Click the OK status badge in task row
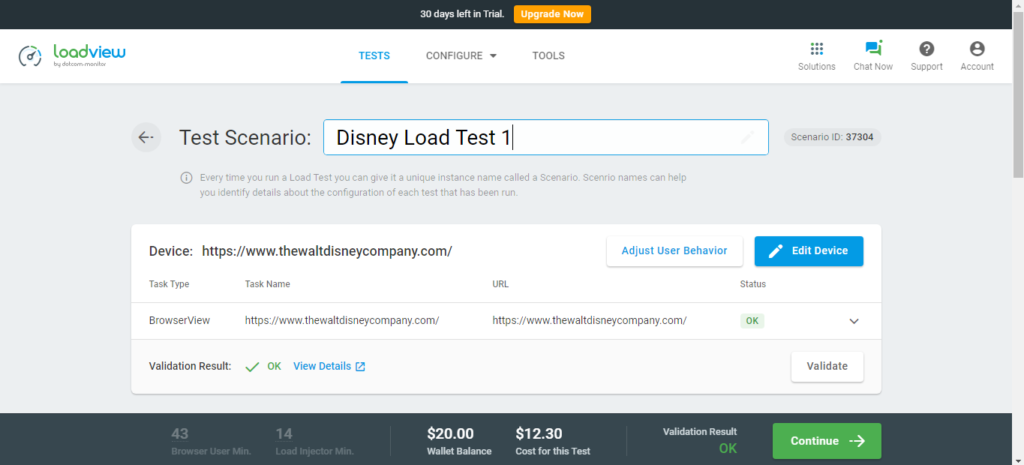The height and width of the screenshot is (465, 1024). (752, 321)
